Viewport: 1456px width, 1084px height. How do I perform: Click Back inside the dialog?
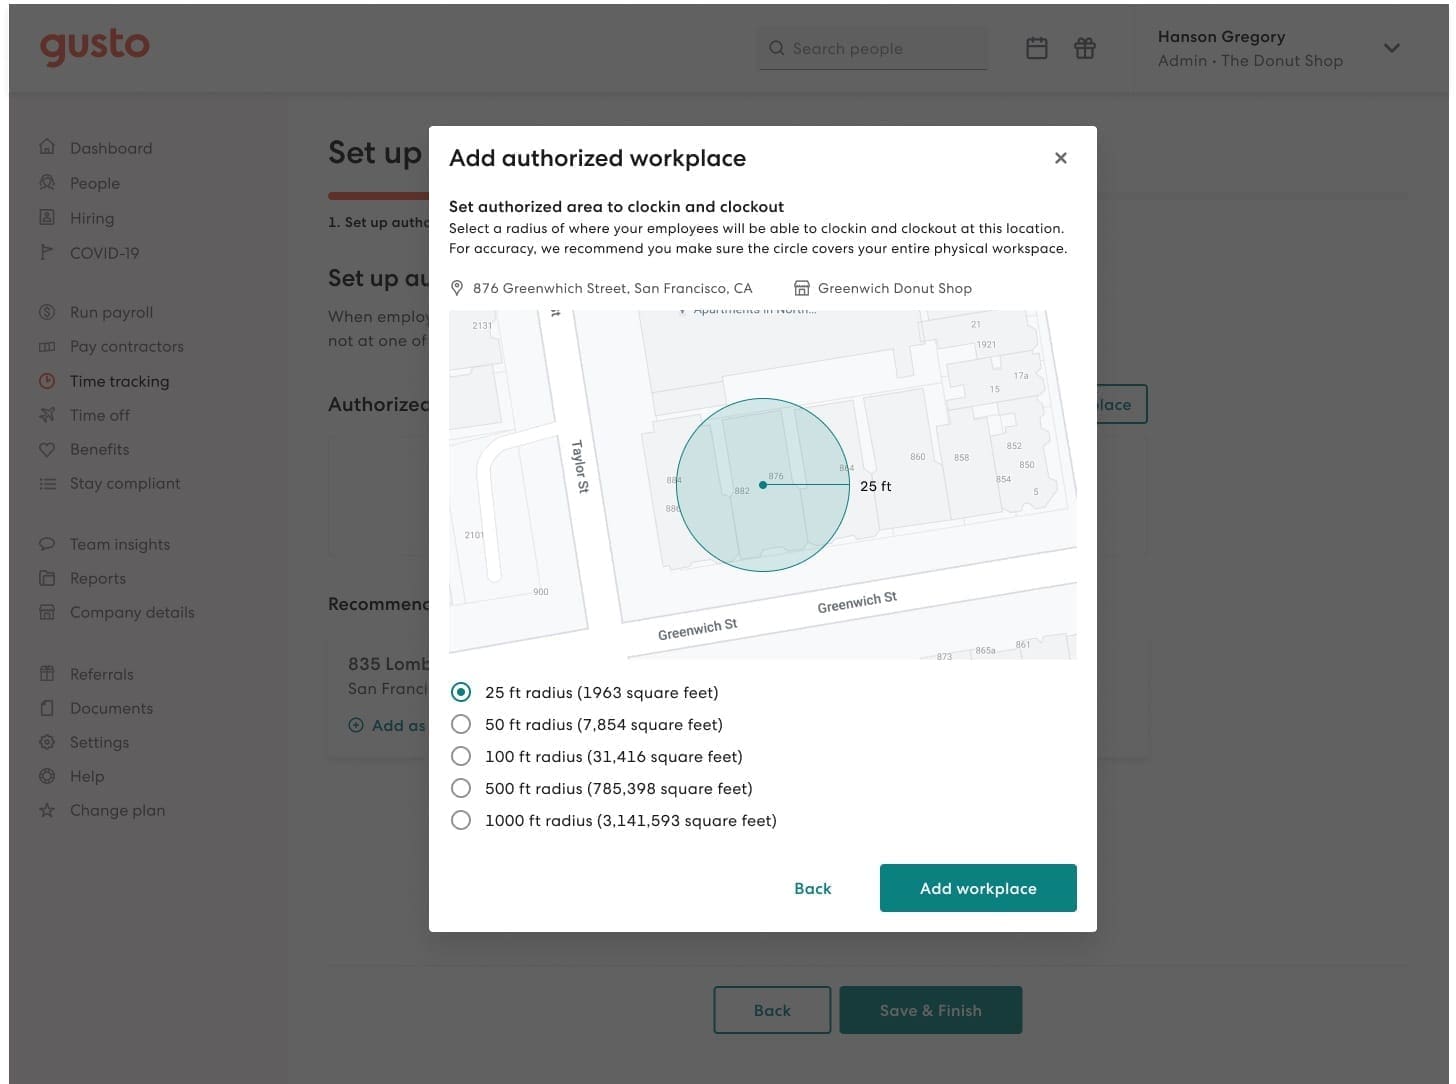812,888
